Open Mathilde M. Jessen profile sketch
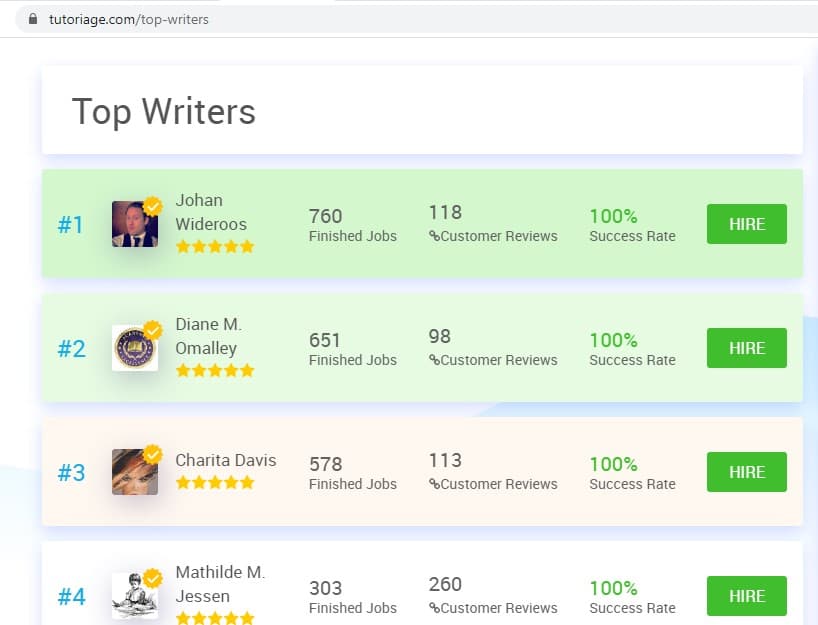Screen dimensions: 818x625 point(135,596)
